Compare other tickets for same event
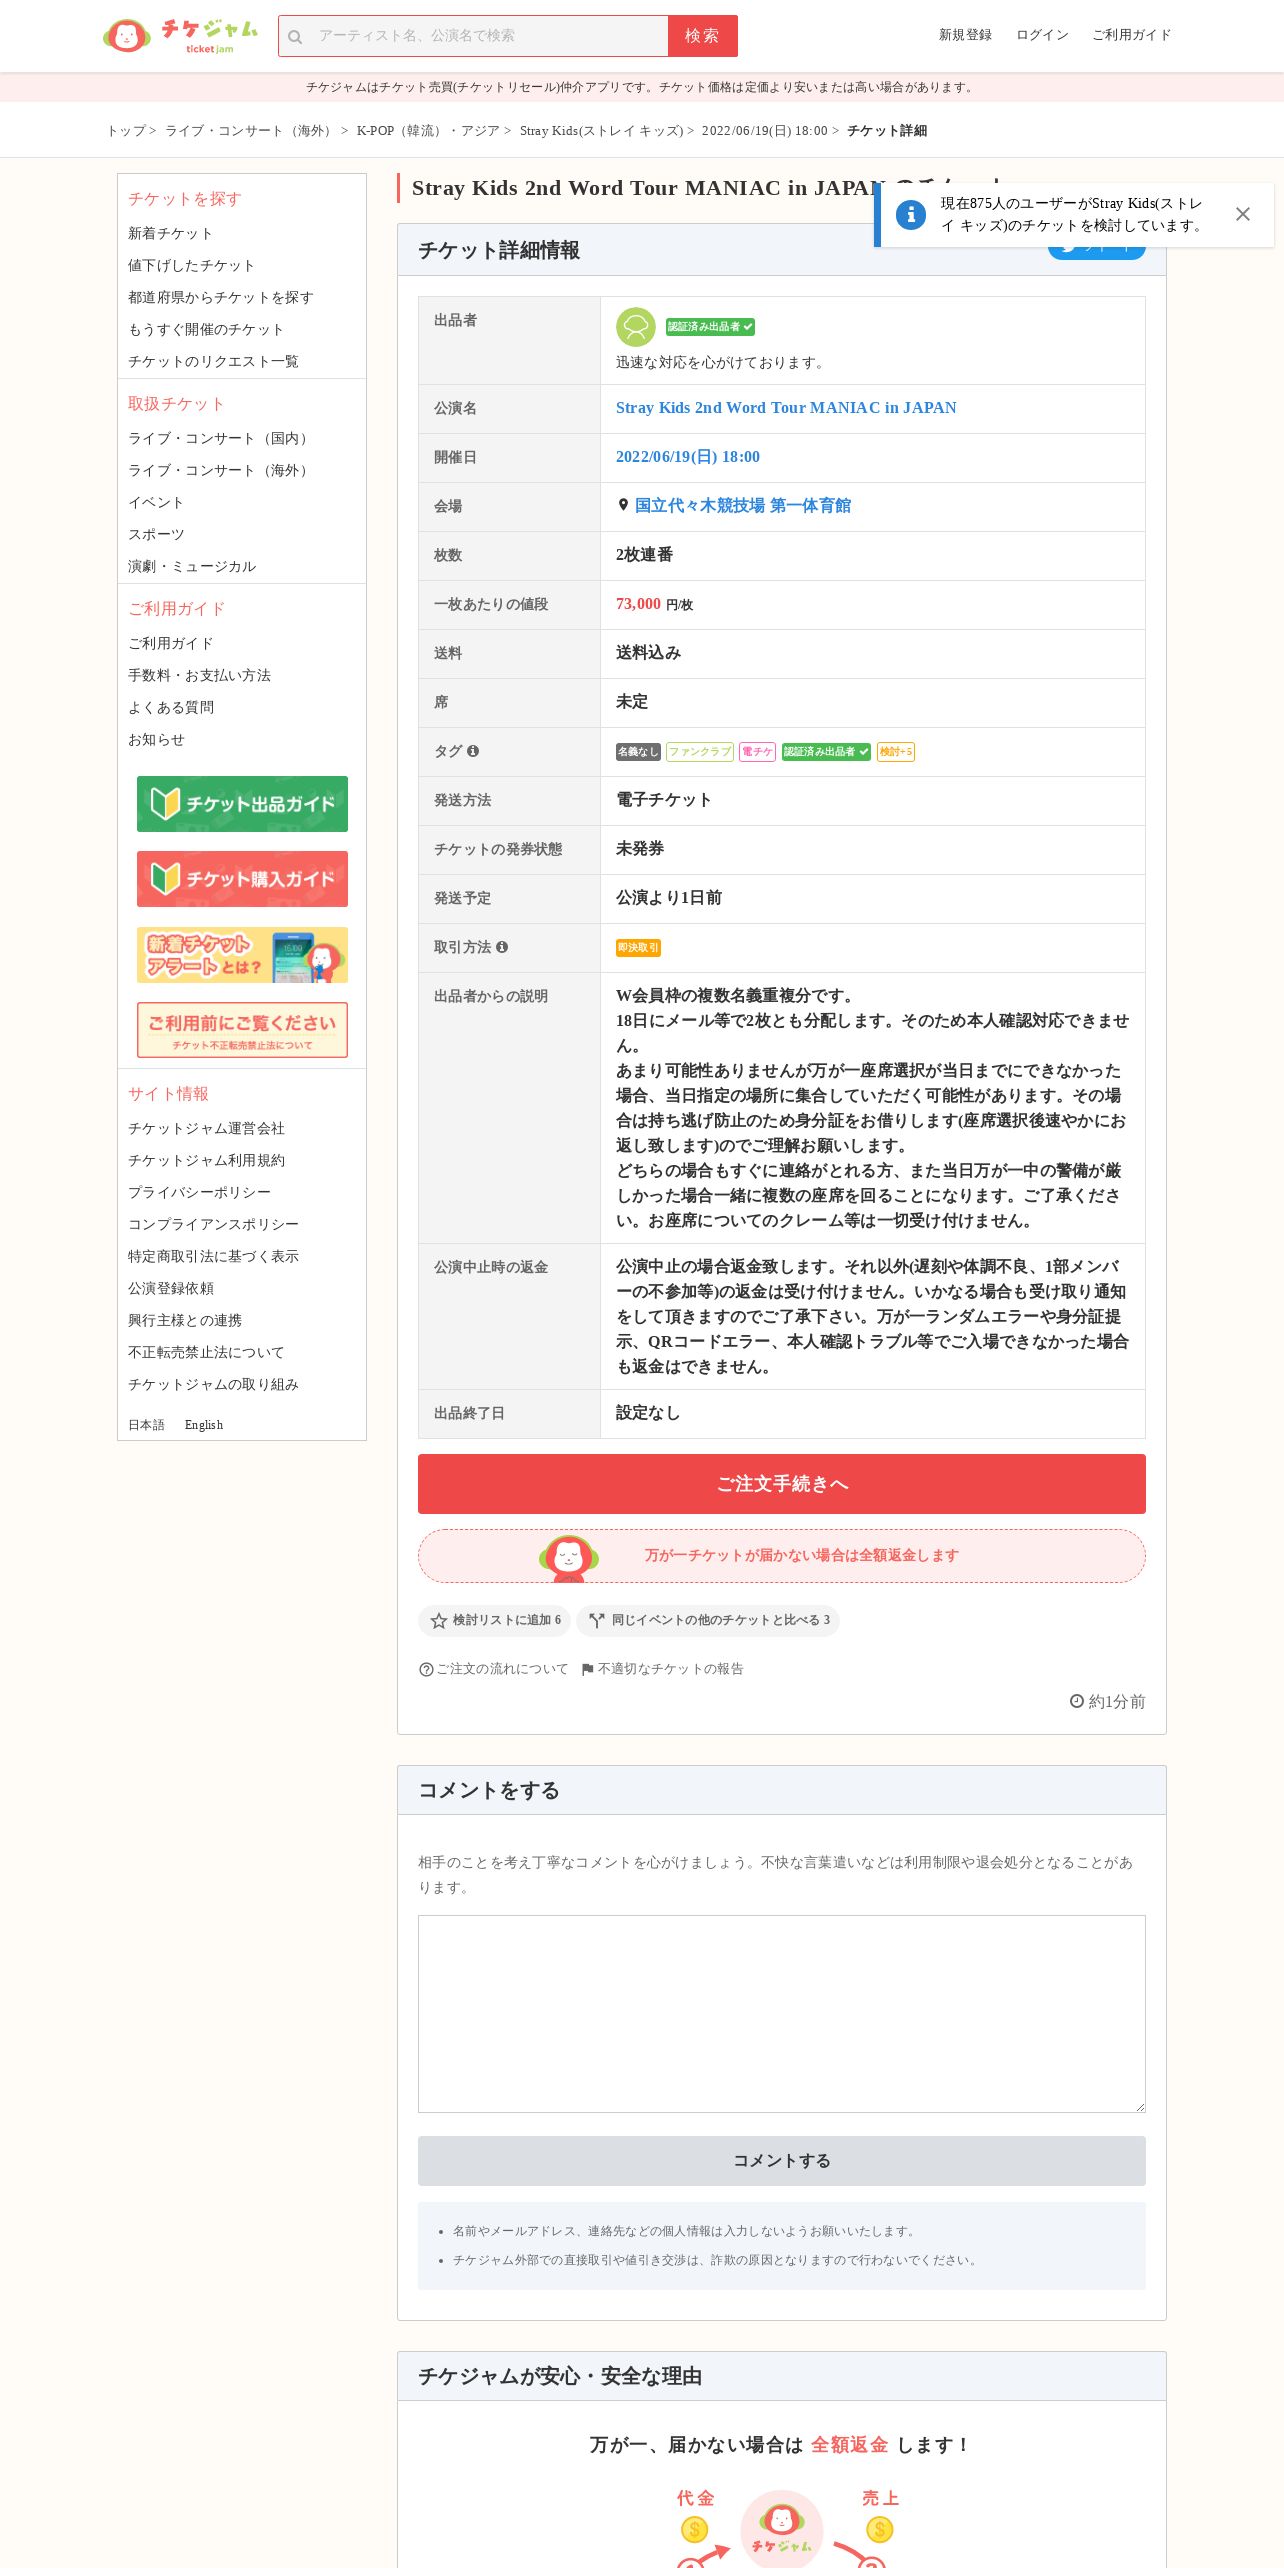The width and height of the screenshot is (1284, 2568). point(708,1620)
